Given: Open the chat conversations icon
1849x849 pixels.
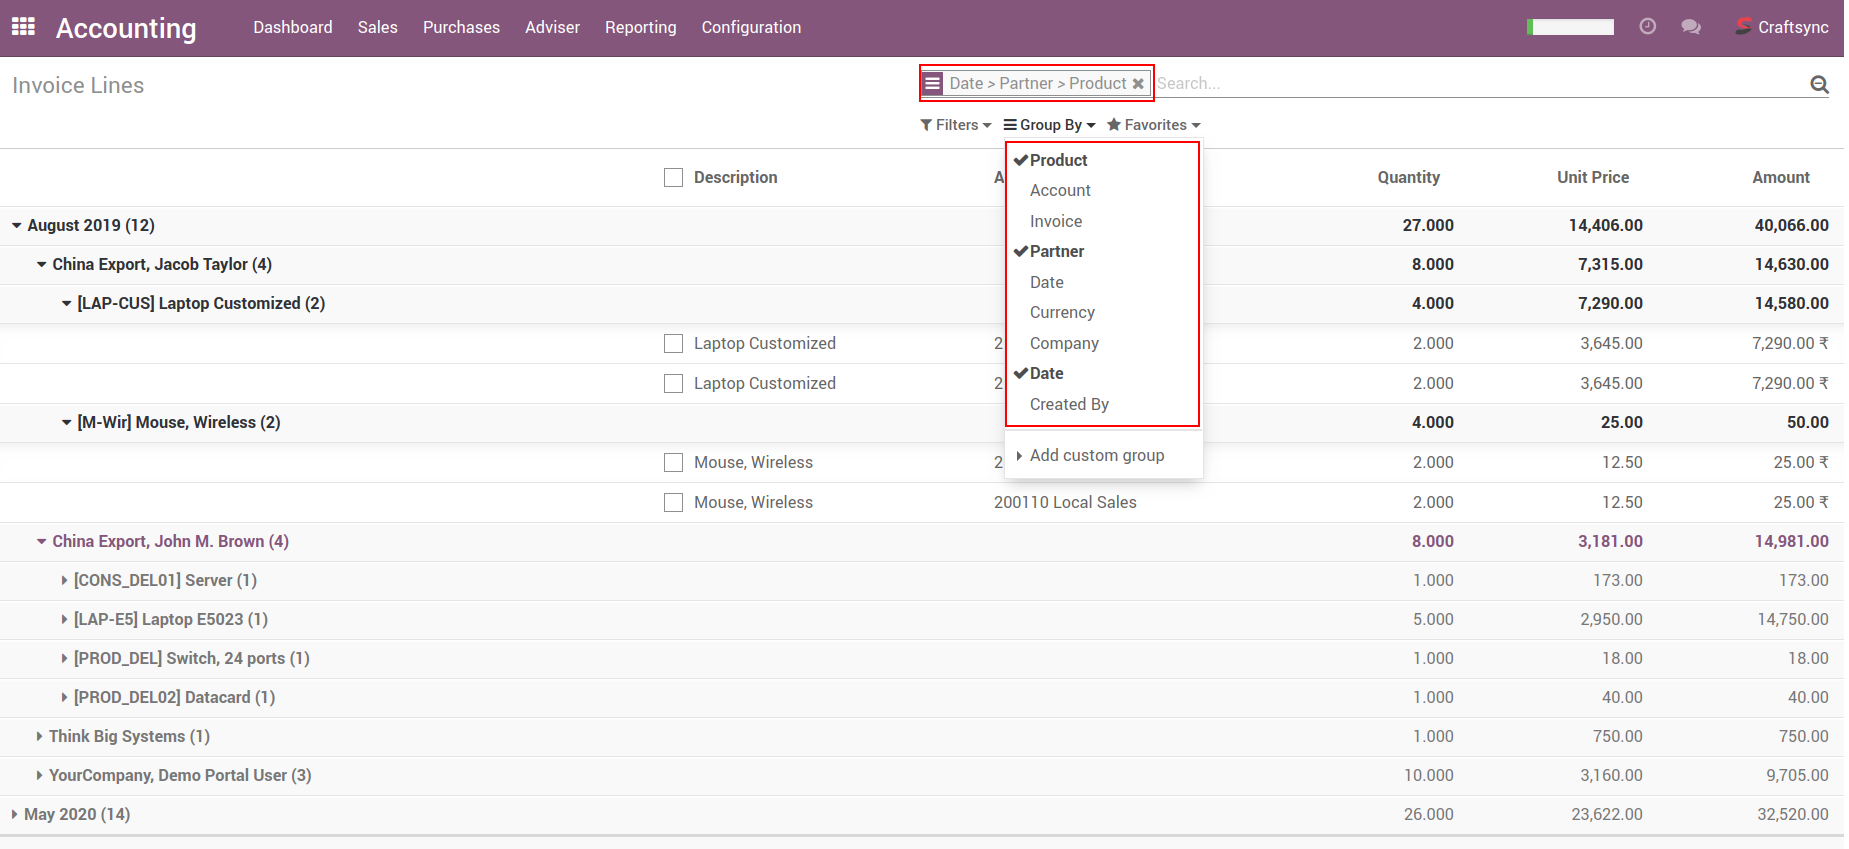Looking at the screenshot, I should 1691,27.
